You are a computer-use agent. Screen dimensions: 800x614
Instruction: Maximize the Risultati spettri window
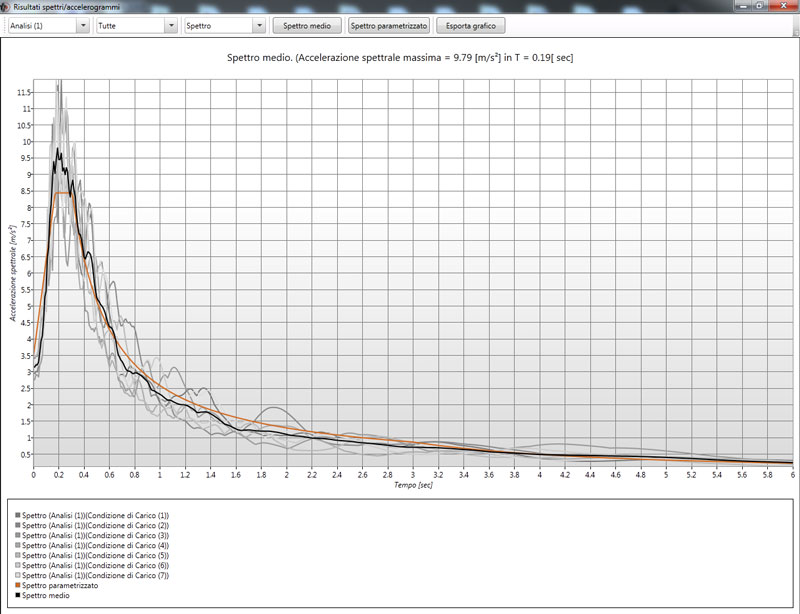(x=760, y=6)
